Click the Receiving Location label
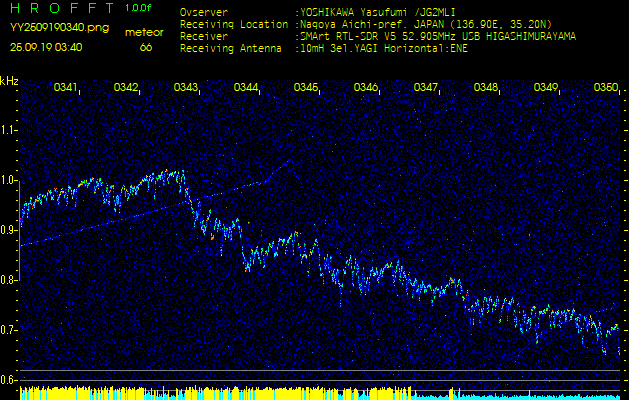Image resolution: width=629 pixels, height=400 pixels. point(234,25)
